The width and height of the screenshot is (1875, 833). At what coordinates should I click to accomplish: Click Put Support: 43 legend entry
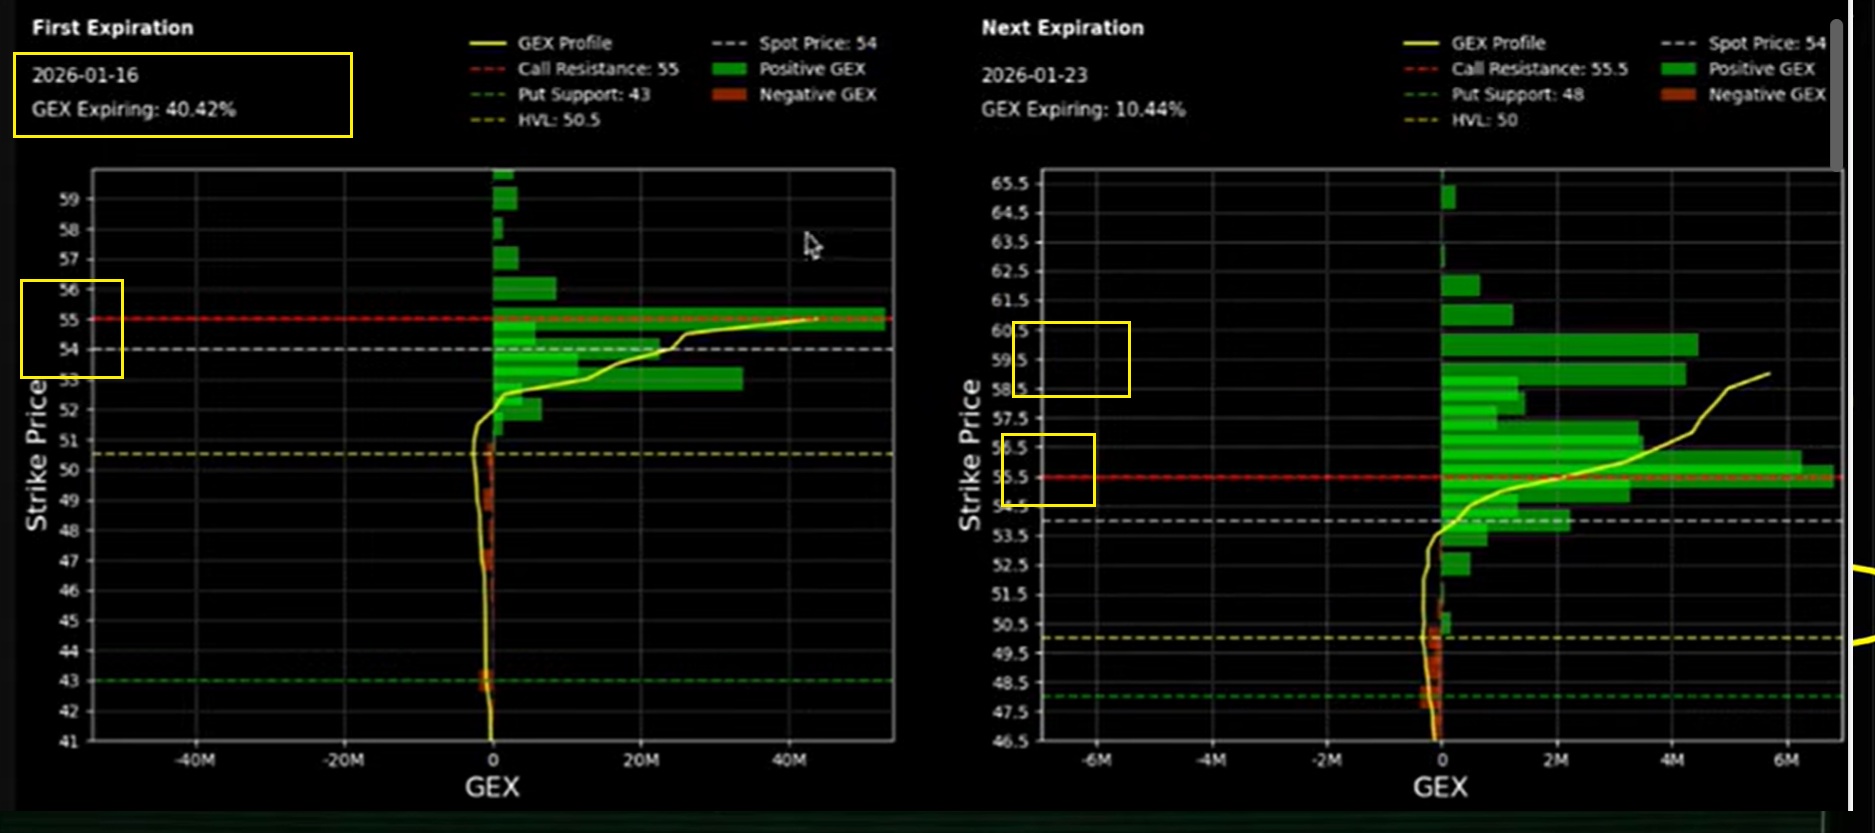coord(560,94)
